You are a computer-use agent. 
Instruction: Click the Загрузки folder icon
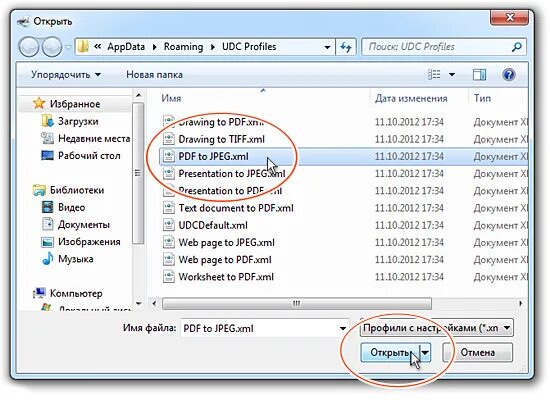click(x=47, y=121)
